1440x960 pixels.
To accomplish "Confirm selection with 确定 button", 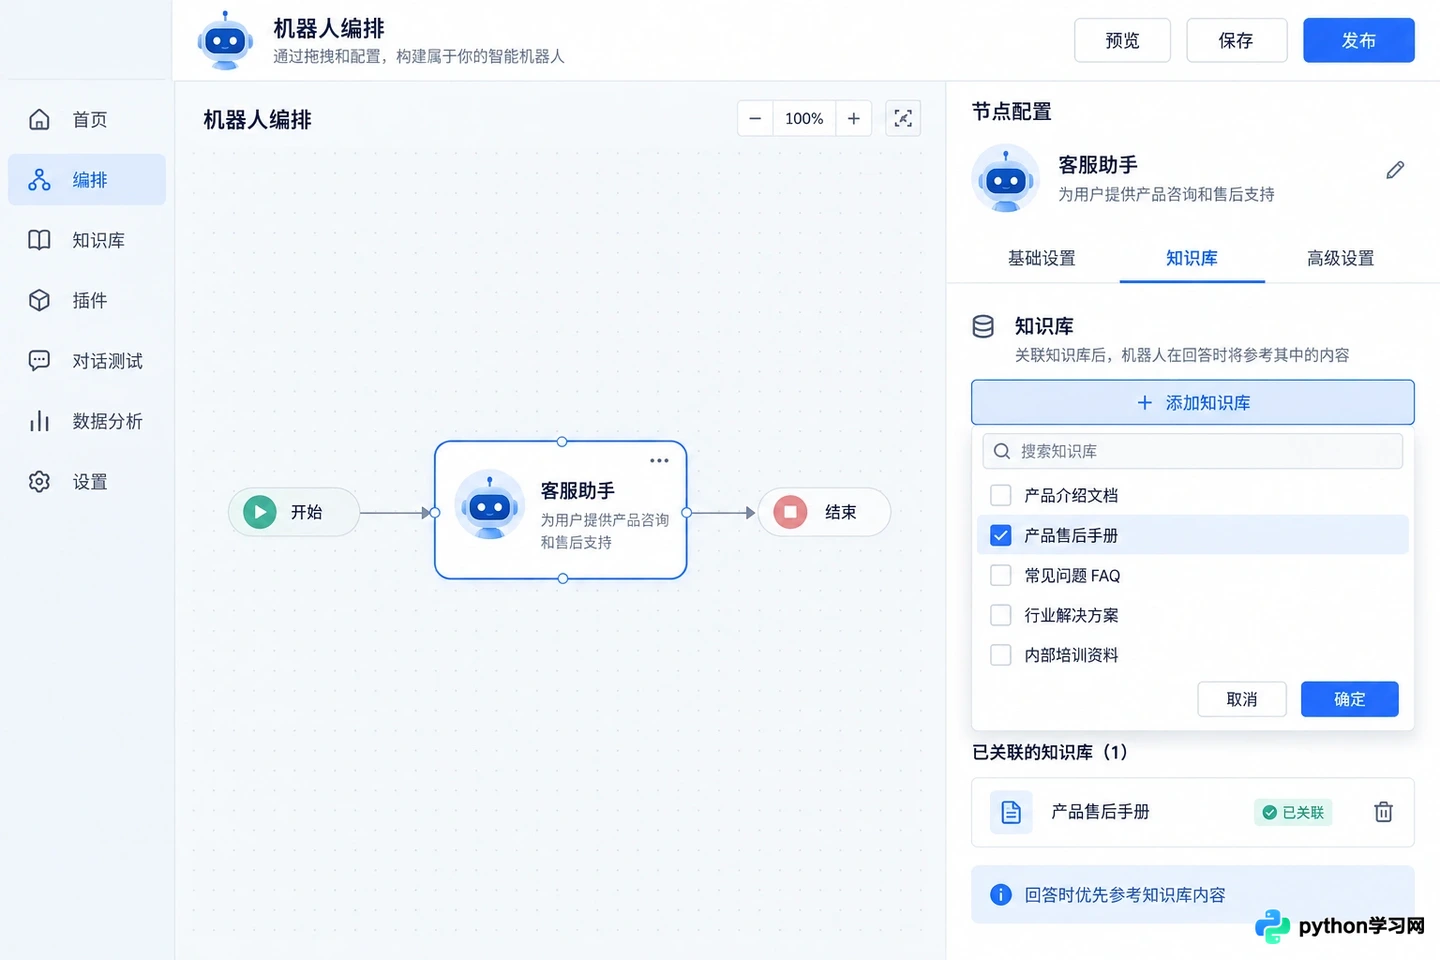I will [x=1349, y=699].
